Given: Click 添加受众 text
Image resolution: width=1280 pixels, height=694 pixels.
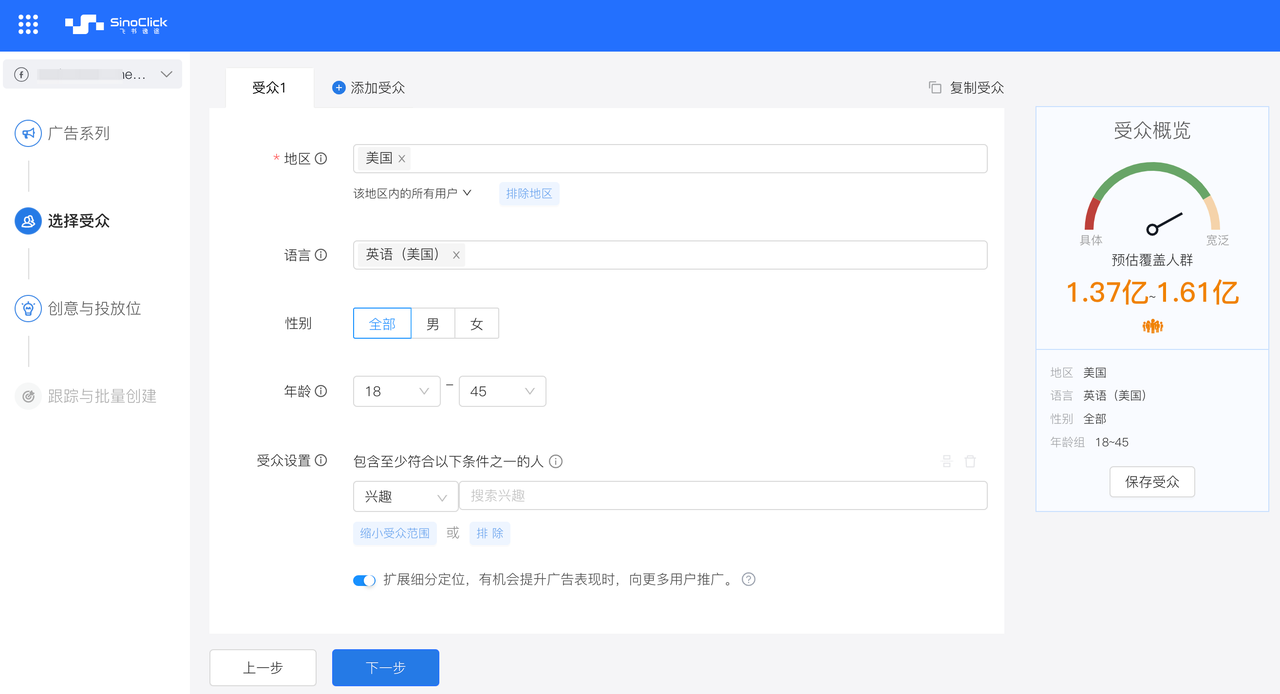Looking at the screenshot, I should click(x=378, y=88).
